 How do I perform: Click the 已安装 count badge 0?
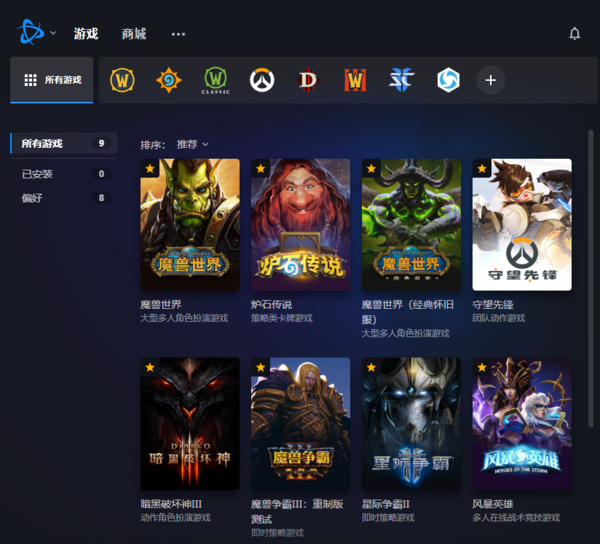click(101, 174)
